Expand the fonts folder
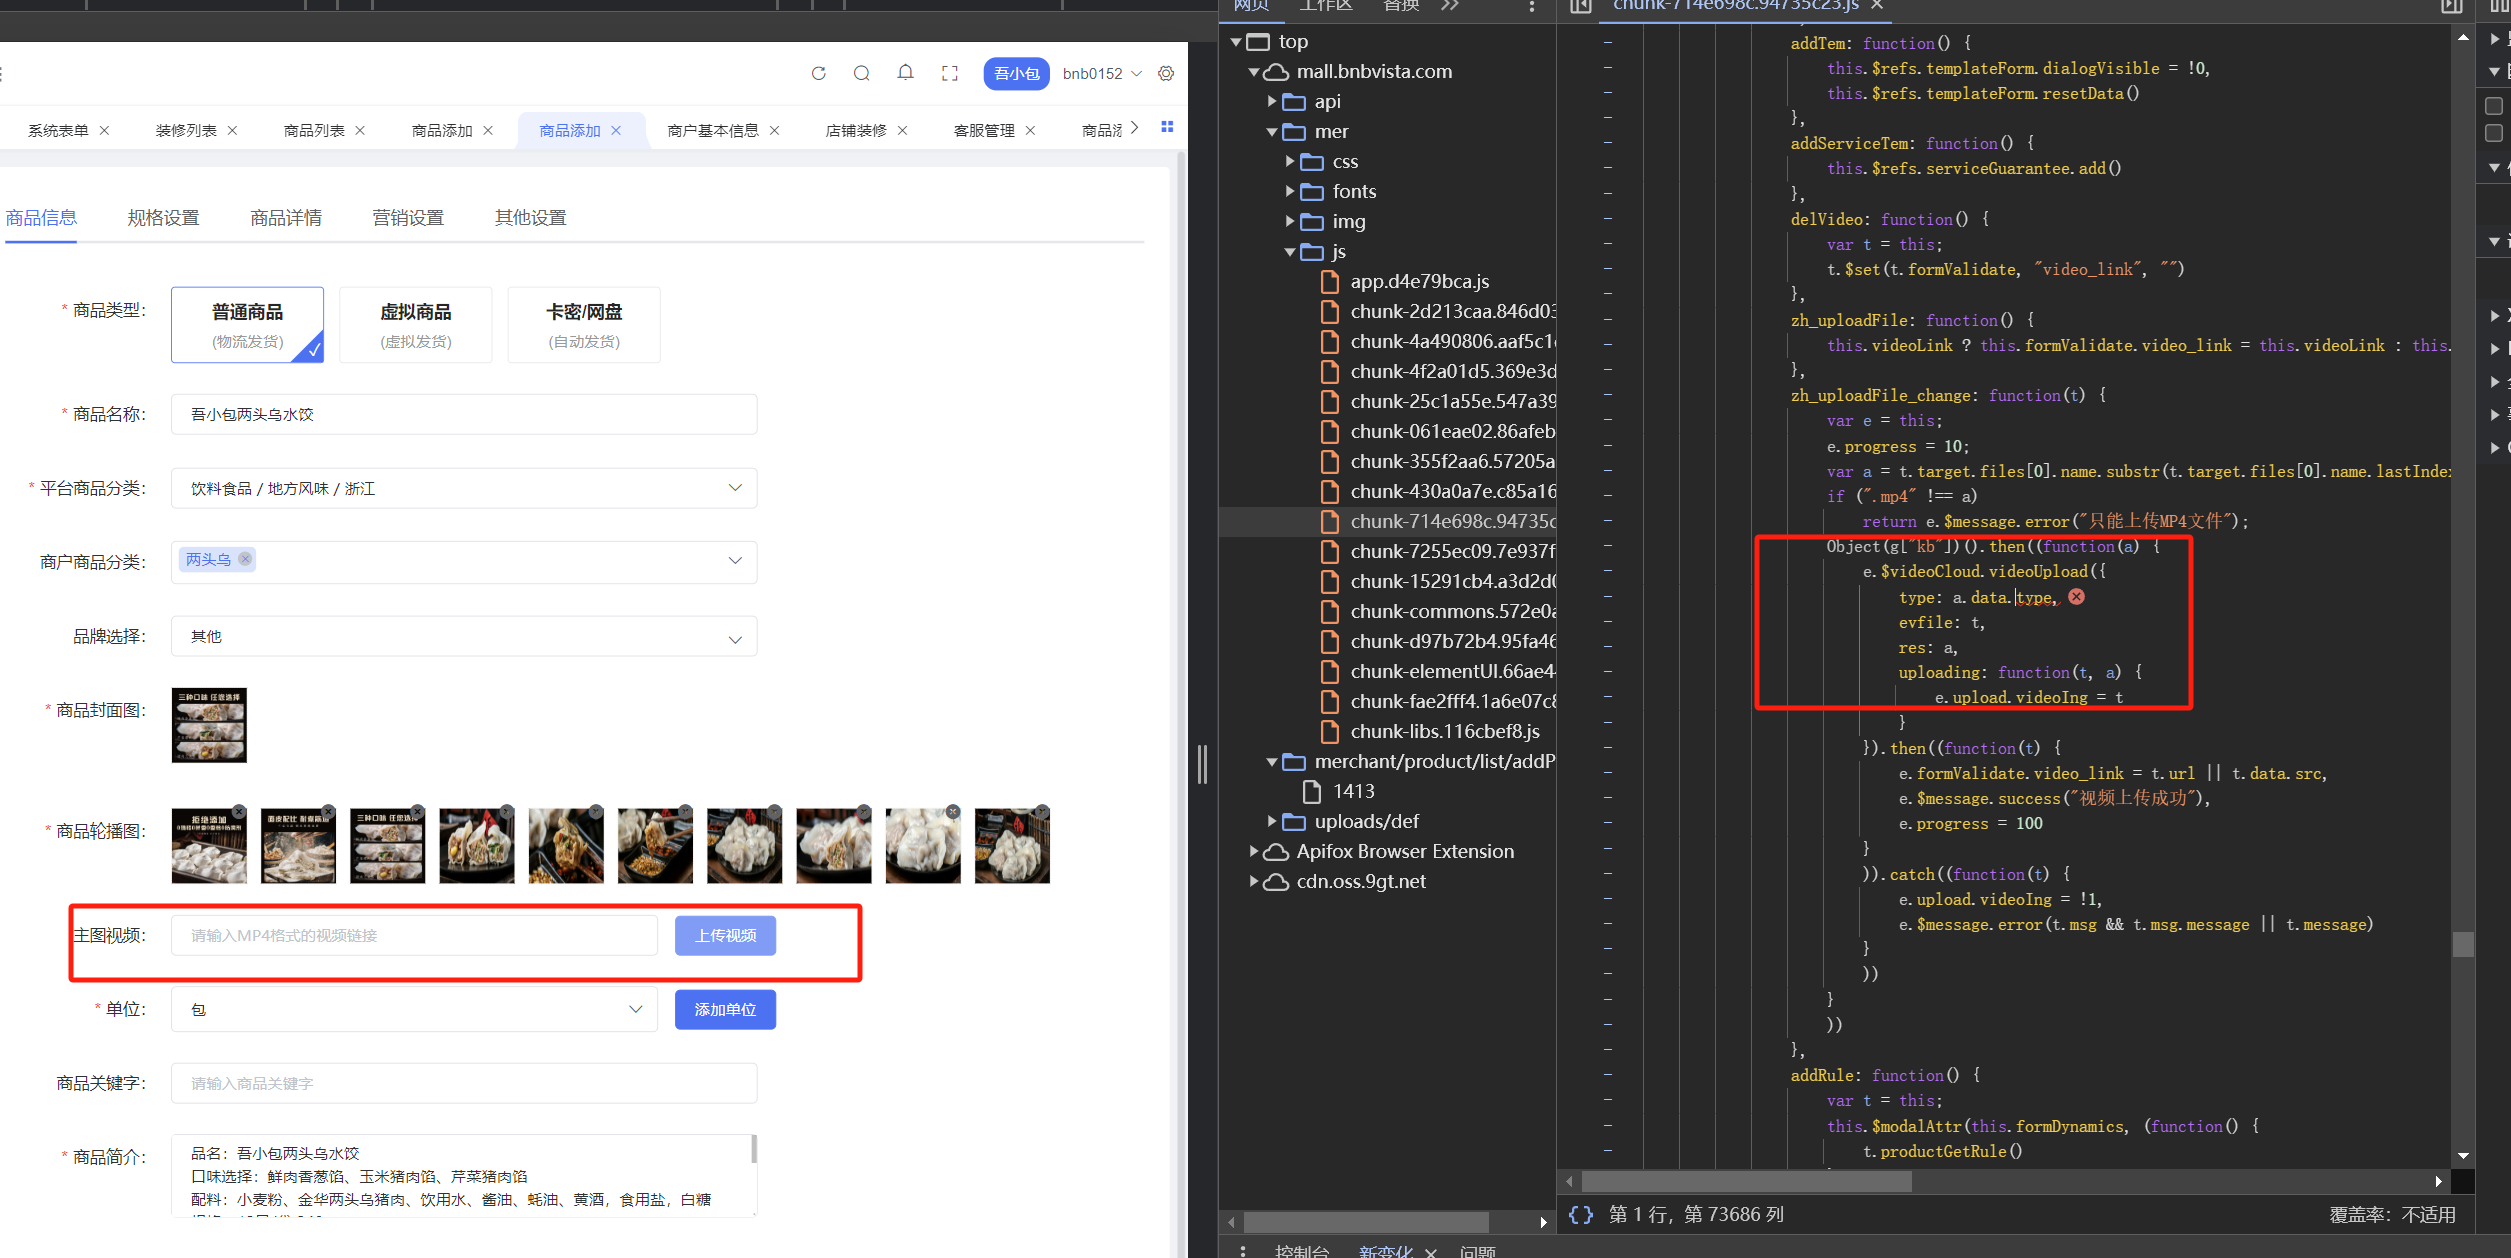This screenshot has height=1258, width=2511. pos(1290,192)
